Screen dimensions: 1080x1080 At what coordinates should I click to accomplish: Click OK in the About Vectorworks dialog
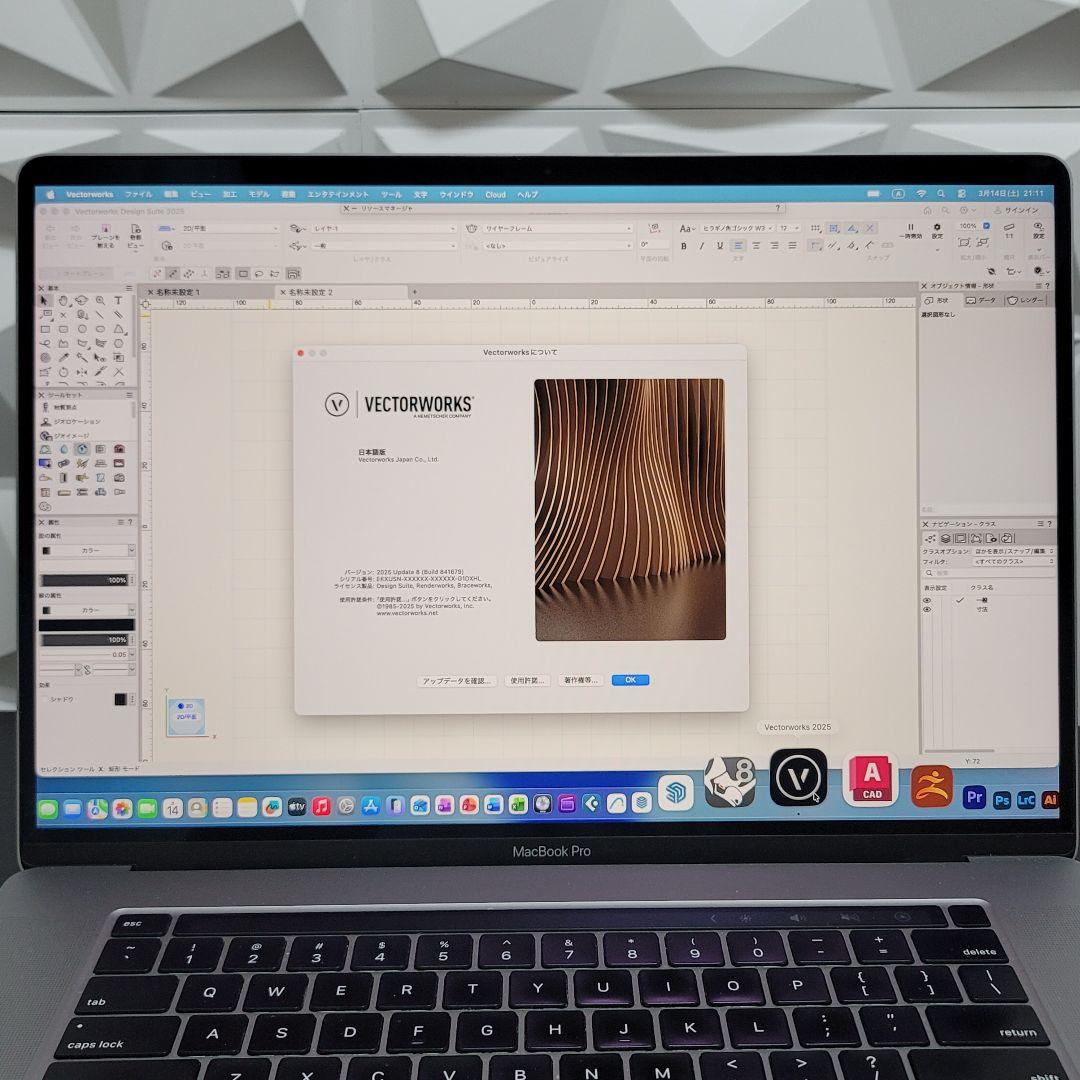(x=630, y=680)
